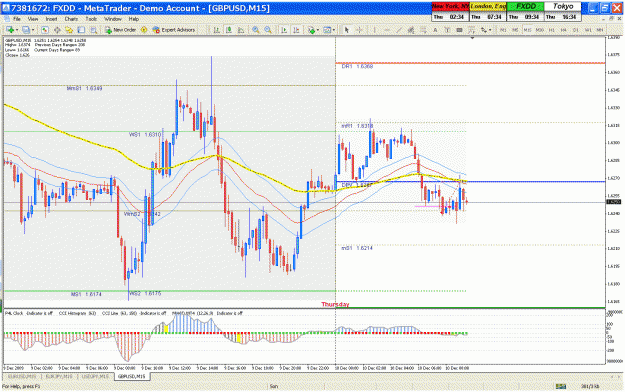Select the Fibonacci retracement tool
The height and width of the screenshot is (392, 625).
(x=423, y=30)
